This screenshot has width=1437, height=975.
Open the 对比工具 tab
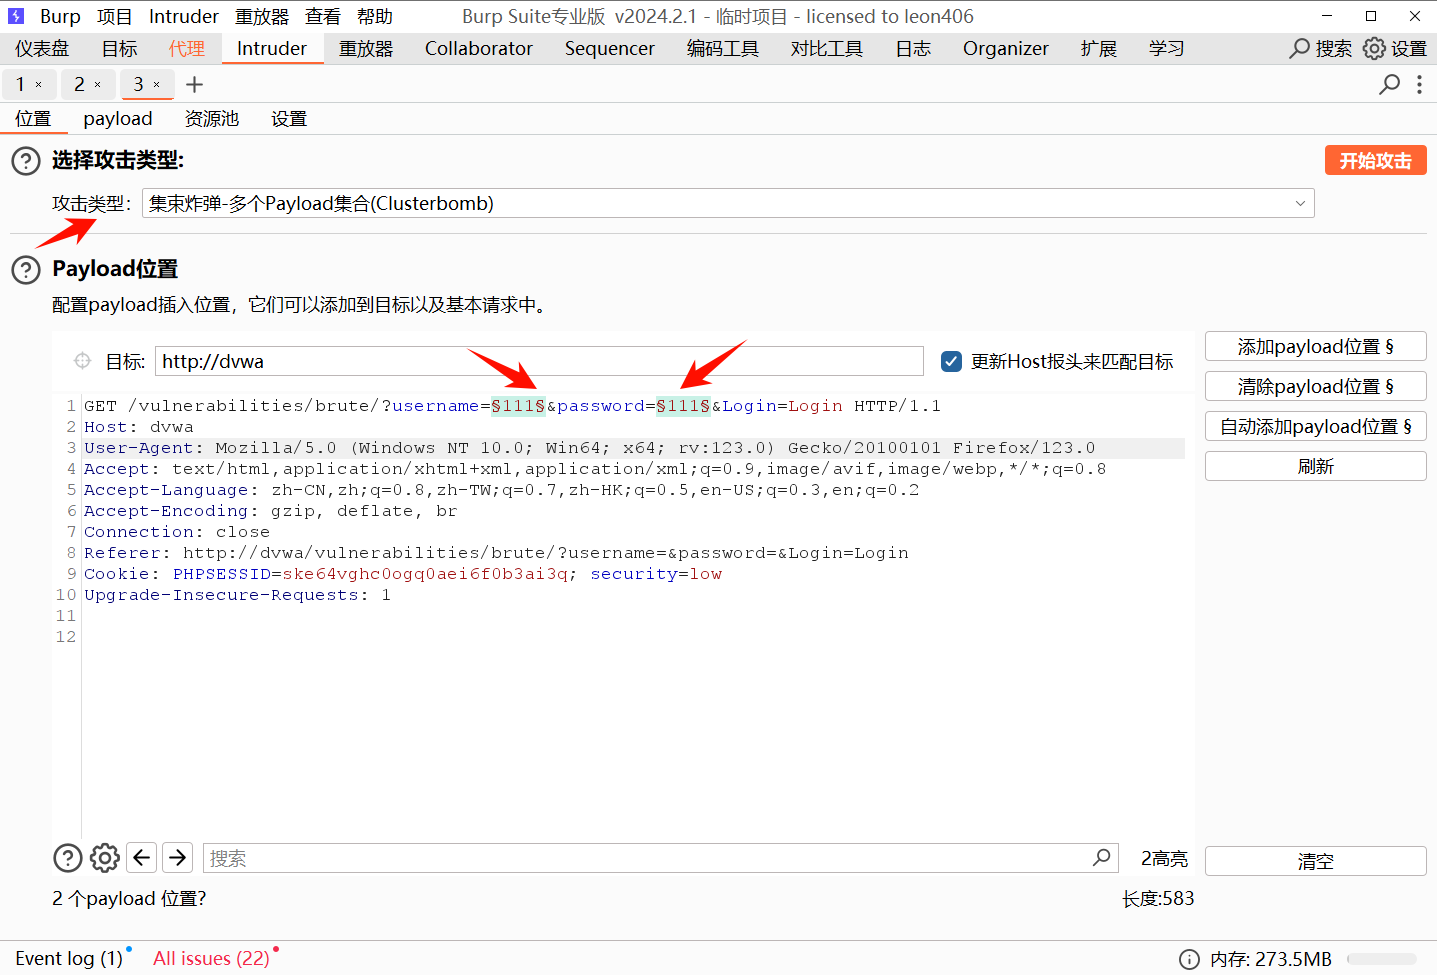826,48
